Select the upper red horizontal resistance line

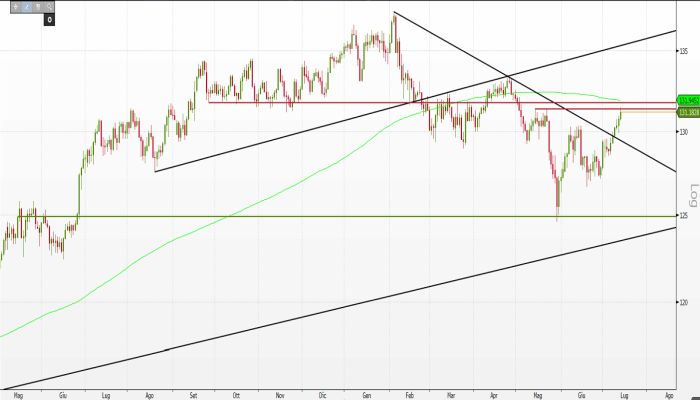(x=300, y=102)
